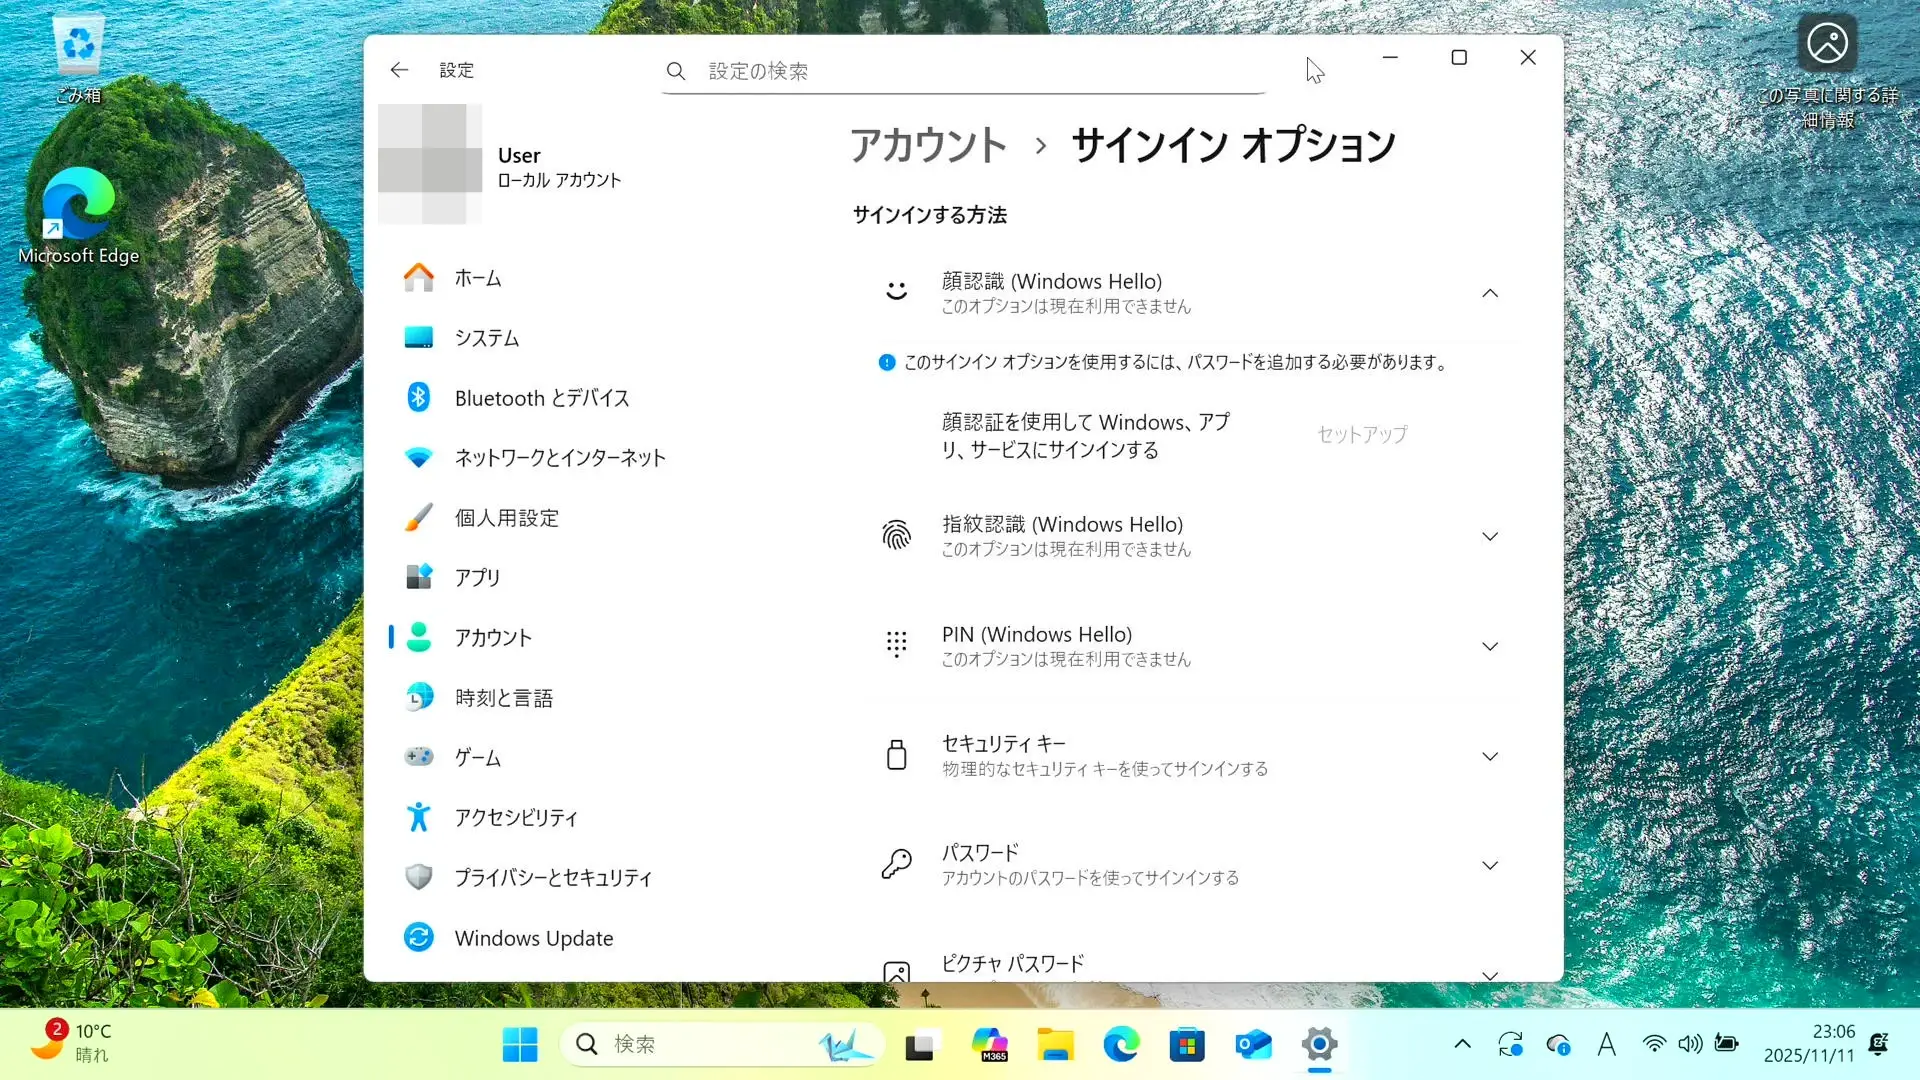Click the volume icon in system tray
This screenshot has width=1920, height=1080.
pos(1689,1044)
